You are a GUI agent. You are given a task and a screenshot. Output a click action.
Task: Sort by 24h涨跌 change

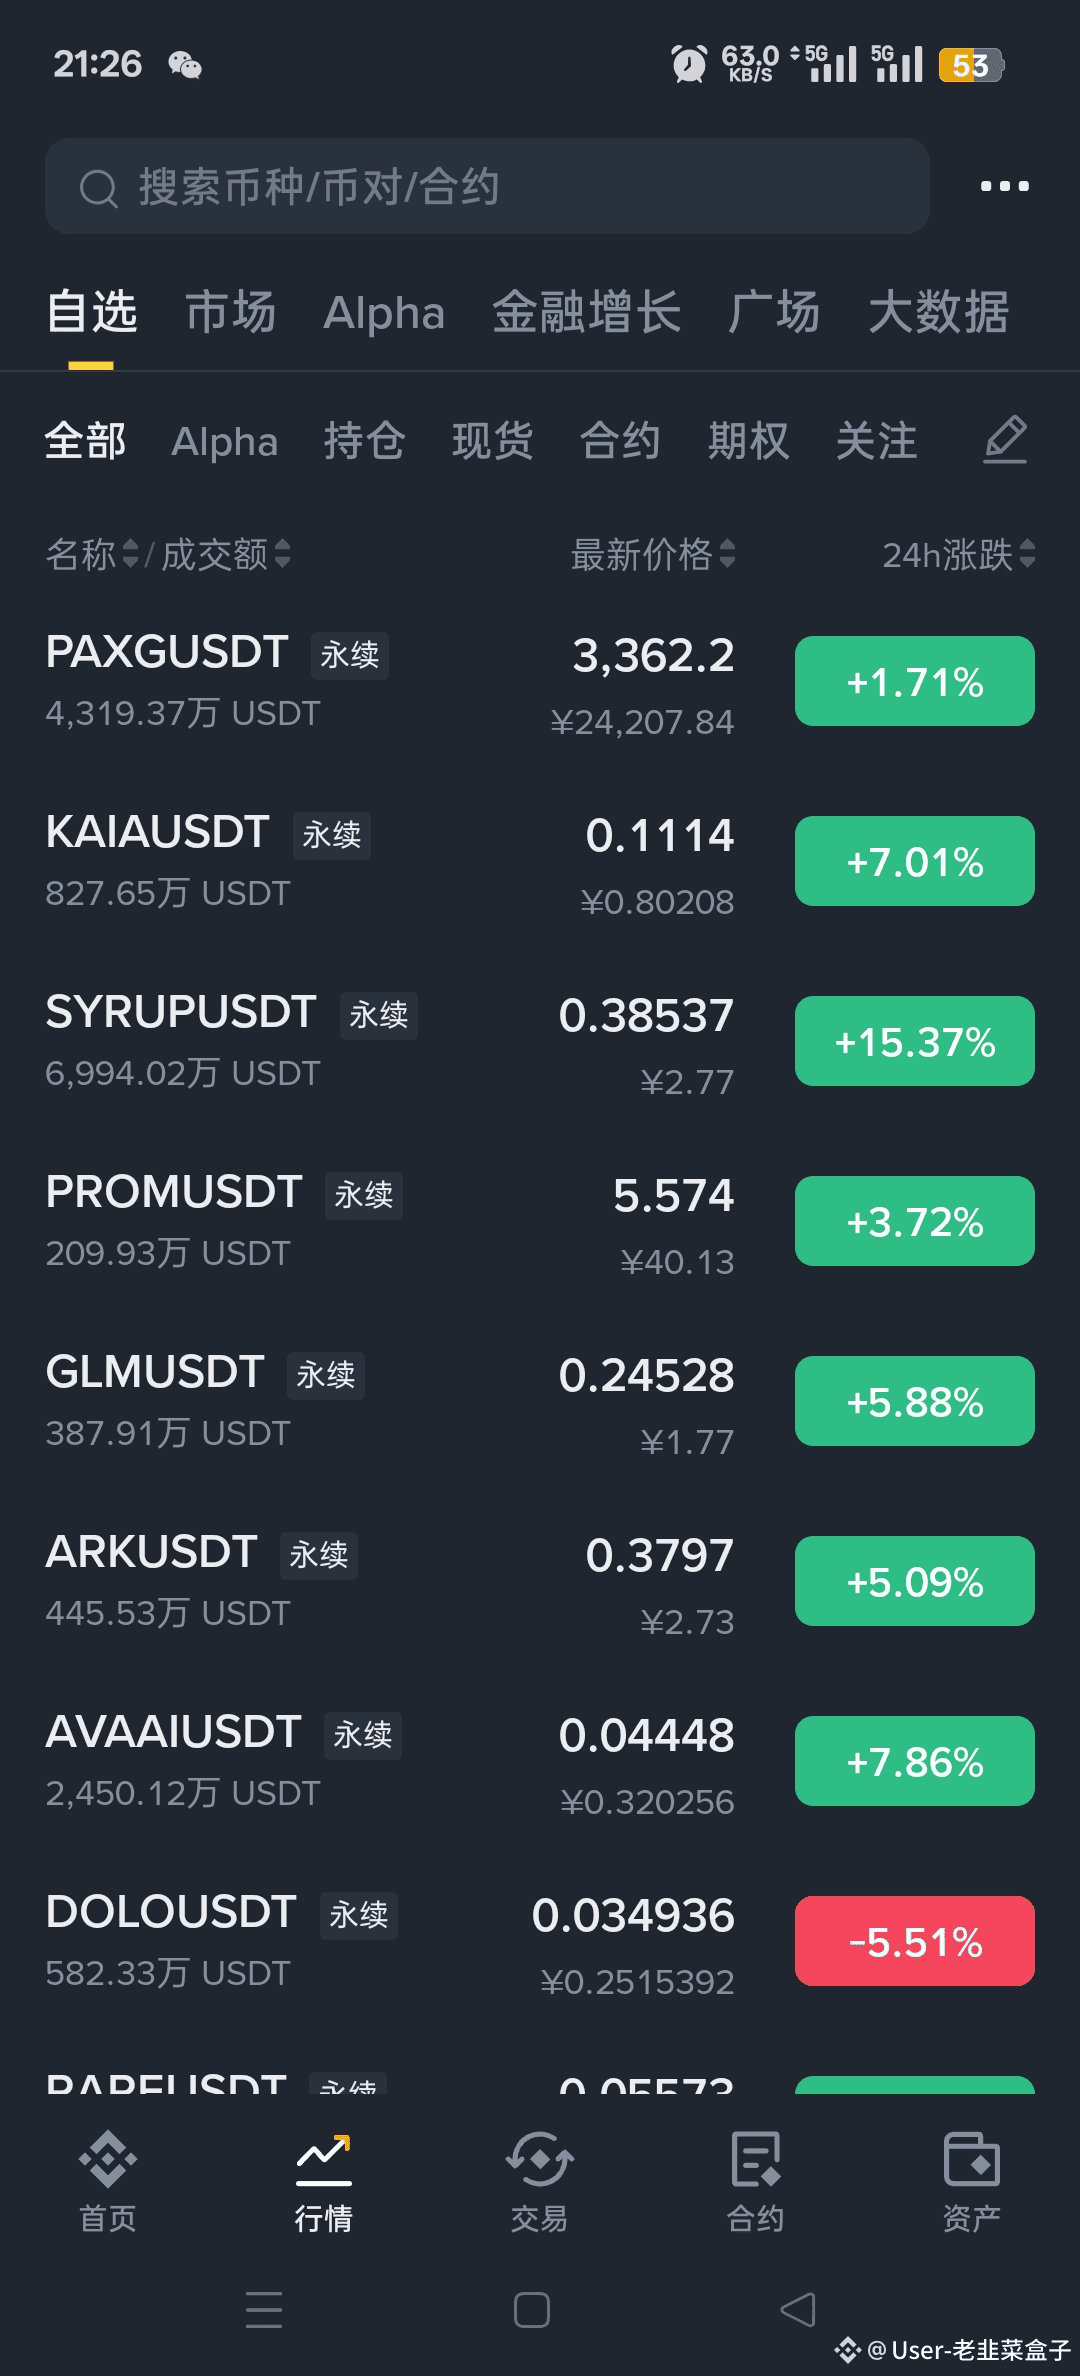pyautogui.click(x=958, y=554)
